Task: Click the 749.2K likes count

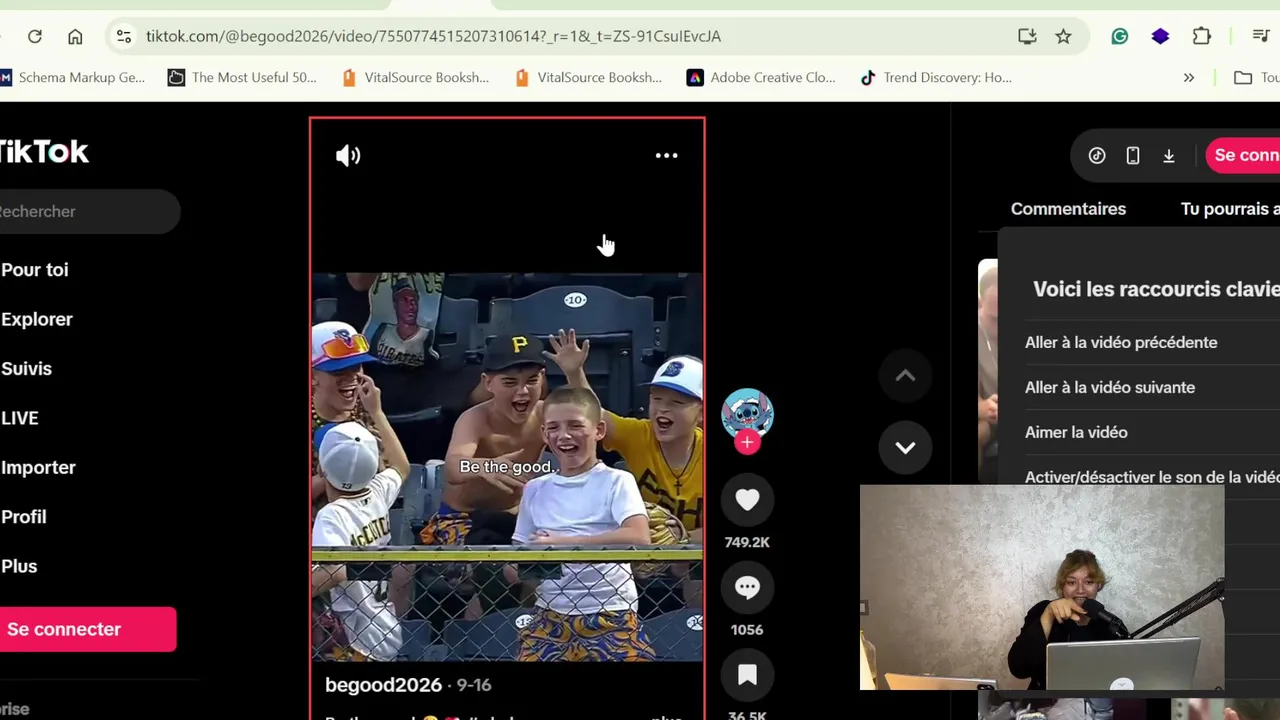Action: coord(747,542)
